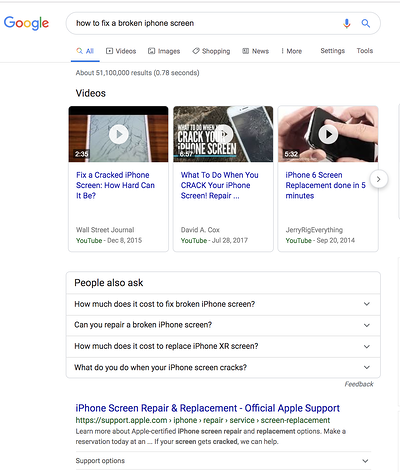Open the Official Apple Support result title

208,408
